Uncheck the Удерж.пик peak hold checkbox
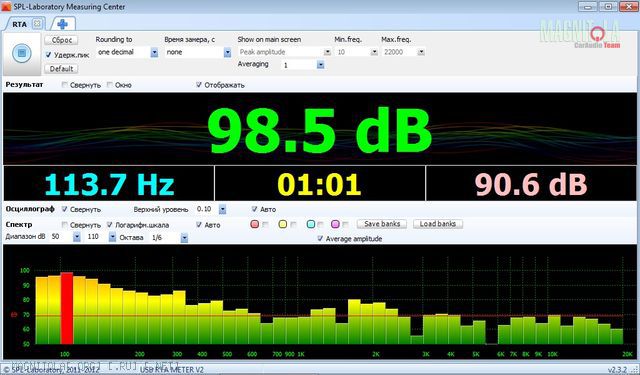 tap(49, 55)
